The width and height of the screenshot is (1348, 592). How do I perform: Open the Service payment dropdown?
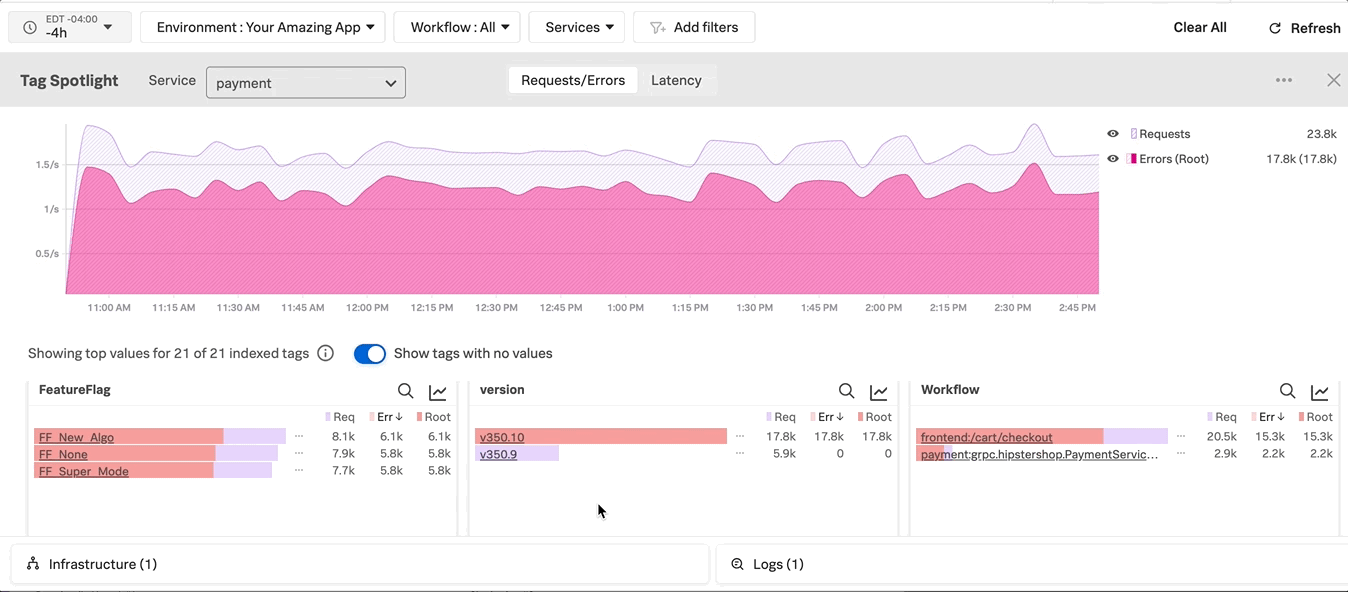coord(305,83)
